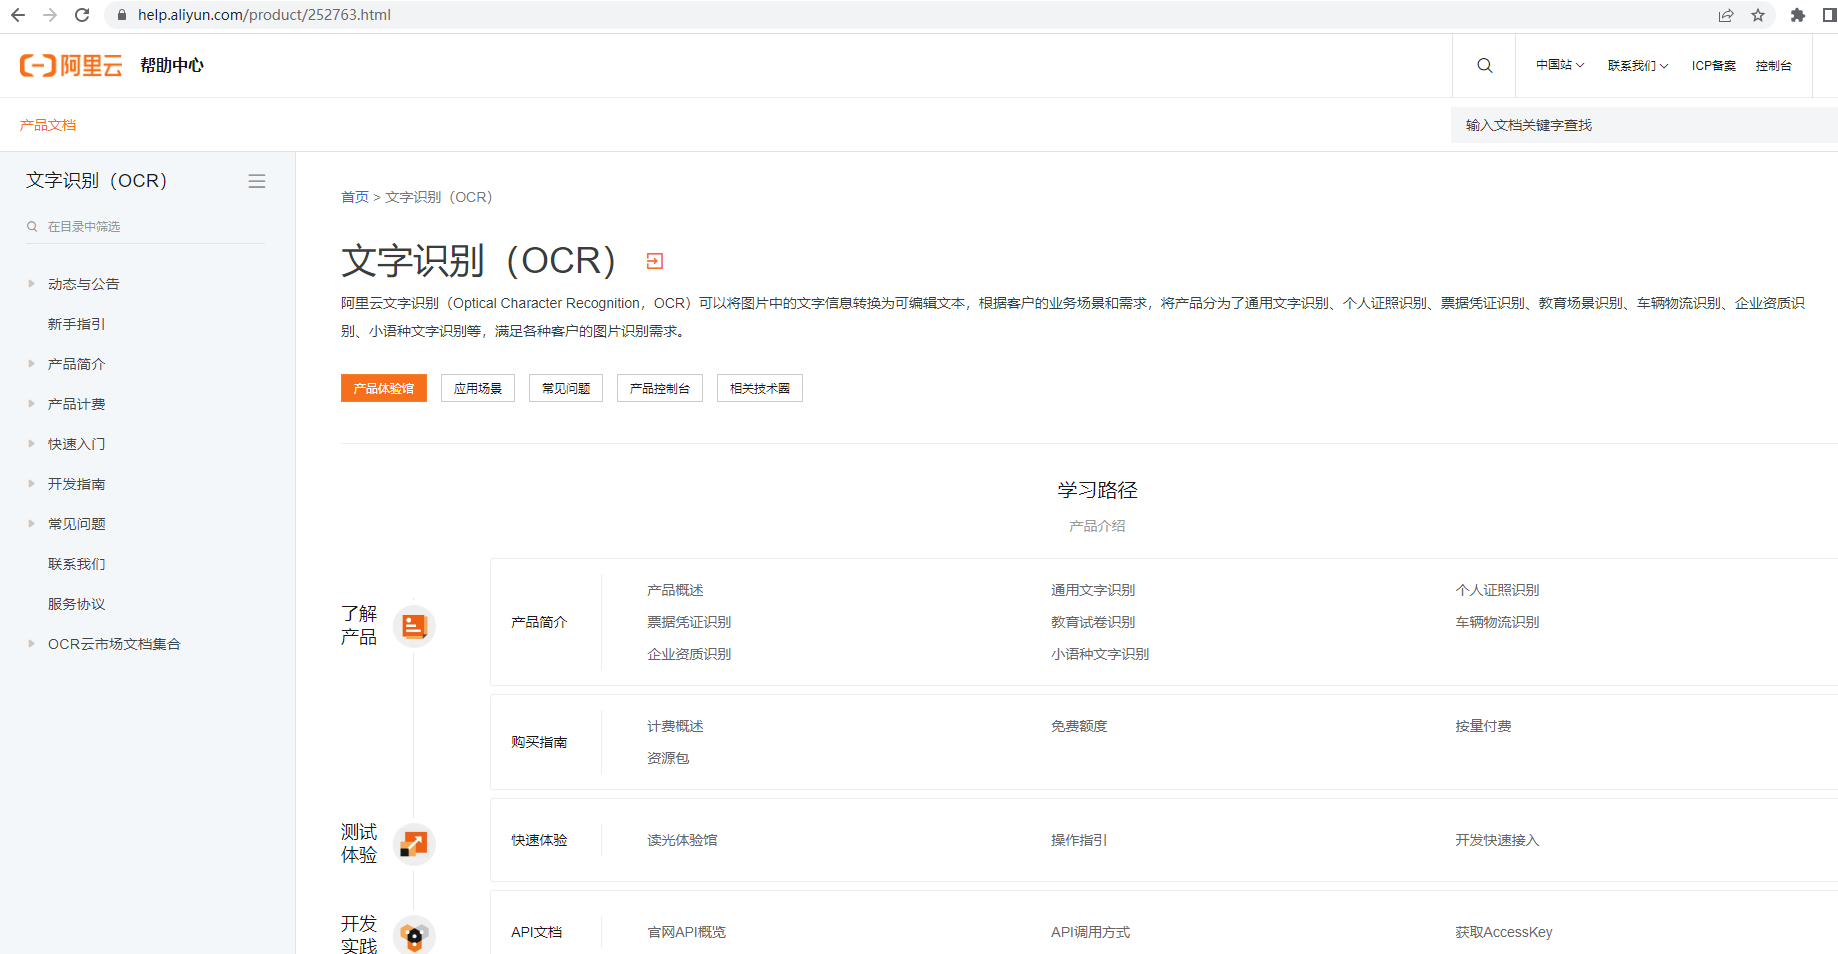Click the 相关技术圈 button

coord(760,388)
